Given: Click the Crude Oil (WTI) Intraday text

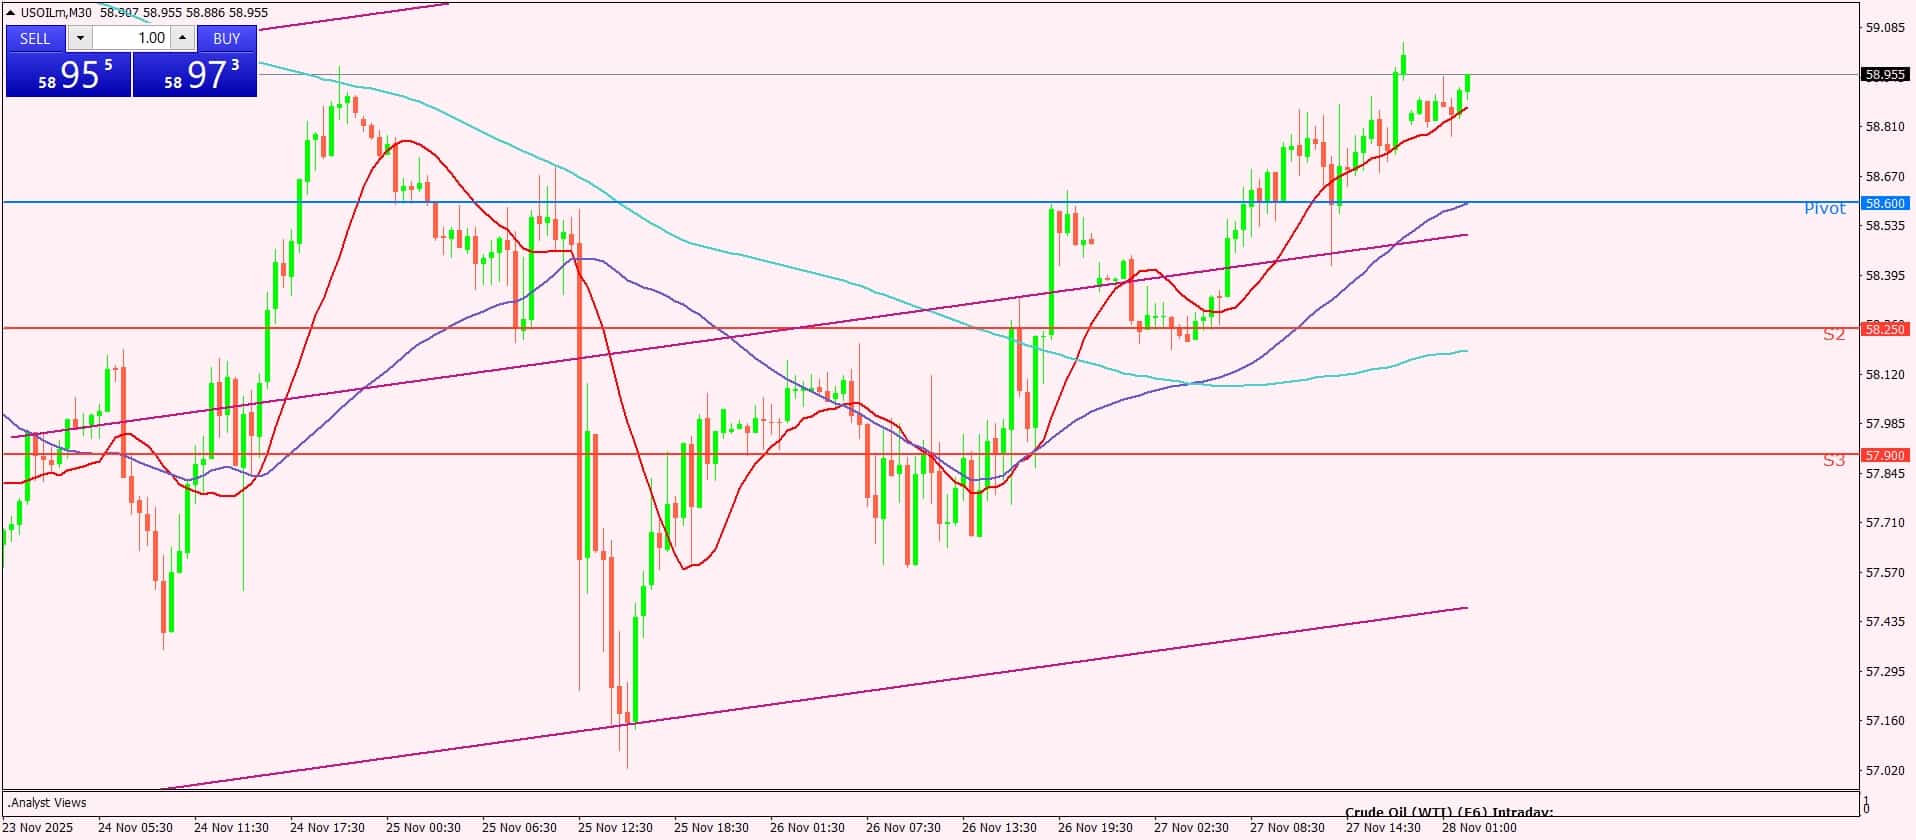Looking at the screenshot, I should coord(1449,812).
